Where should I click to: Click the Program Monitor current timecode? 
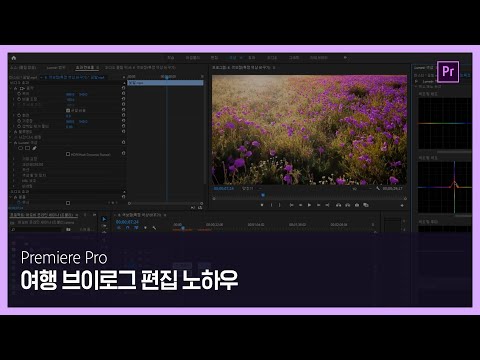click(x=223, y=188)
